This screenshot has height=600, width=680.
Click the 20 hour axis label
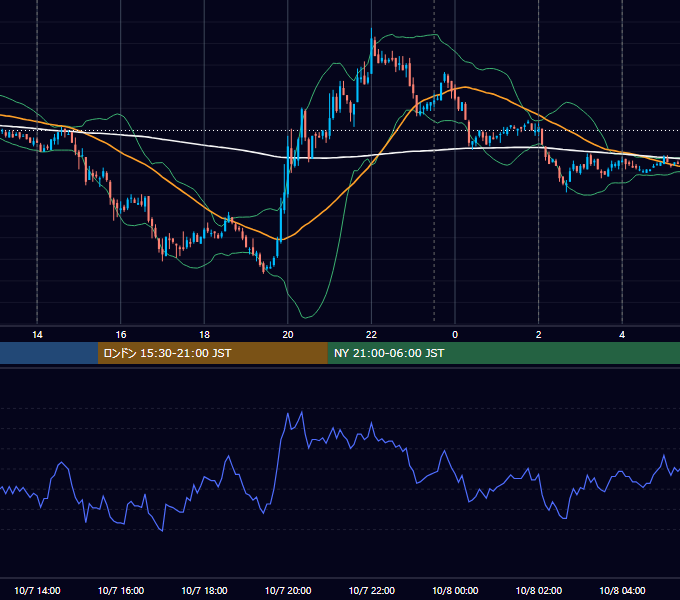tap(288, 335)
